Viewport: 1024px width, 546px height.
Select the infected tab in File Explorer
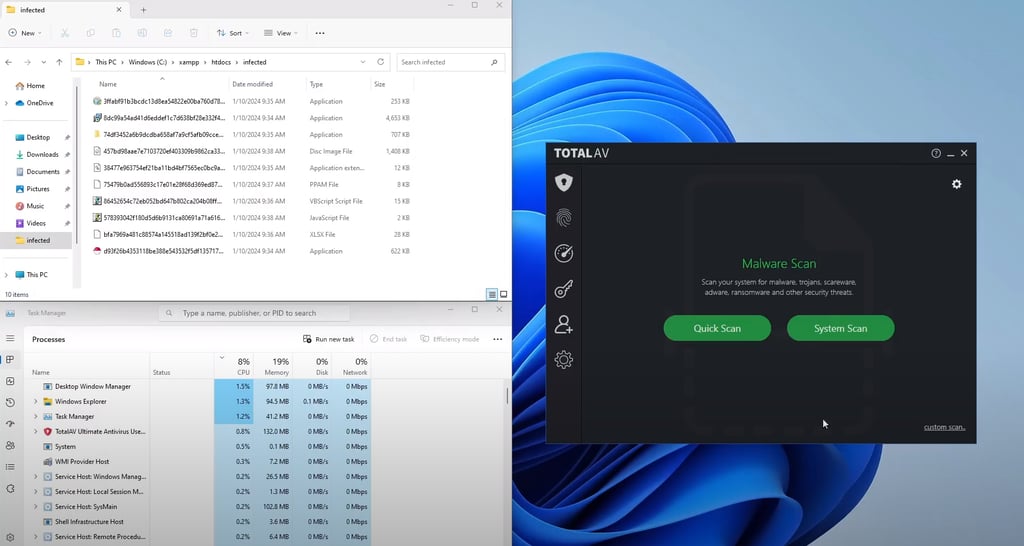(x=63, y=10)
